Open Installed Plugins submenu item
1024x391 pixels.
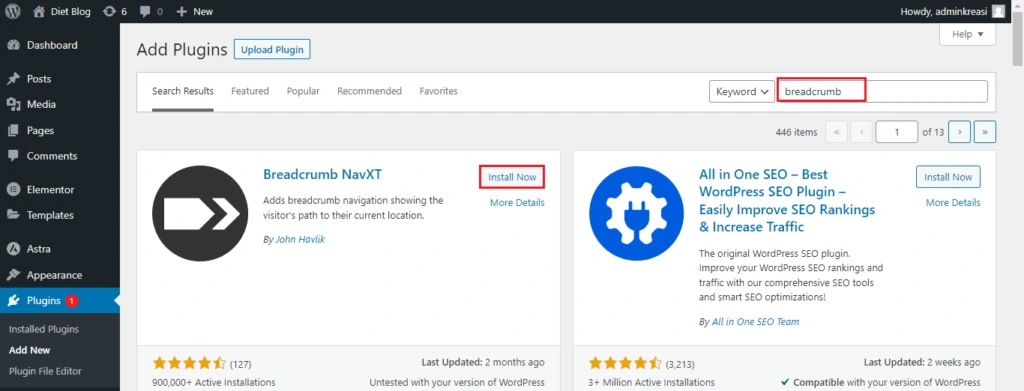pos(44,329)
